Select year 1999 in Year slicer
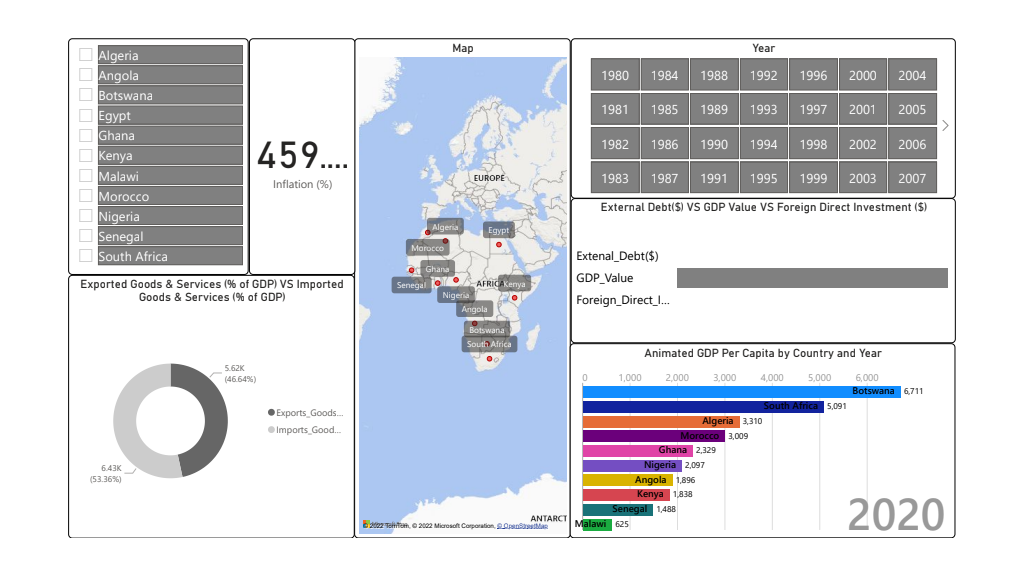The image size is (1024, 576). 813,178
